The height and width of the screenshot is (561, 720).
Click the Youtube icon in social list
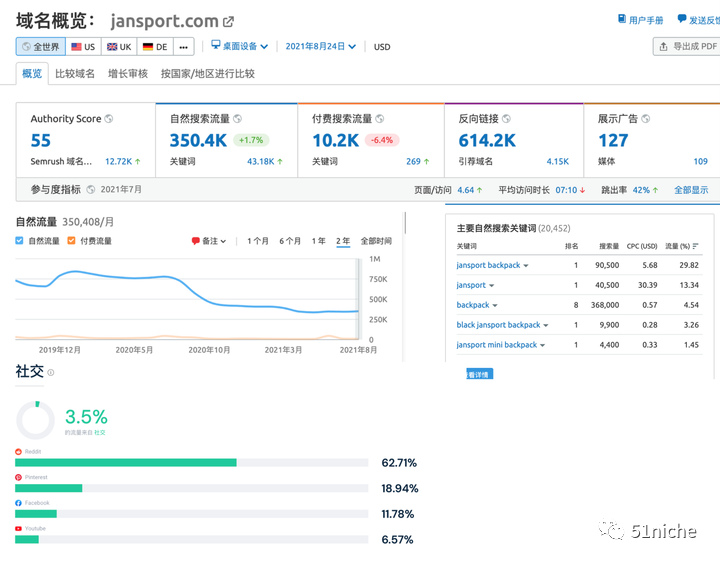18,529
